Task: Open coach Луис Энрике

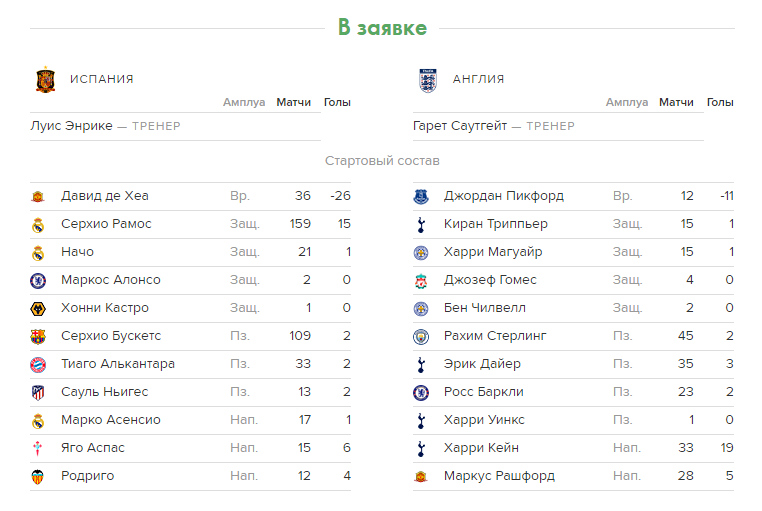Action: 71,126
